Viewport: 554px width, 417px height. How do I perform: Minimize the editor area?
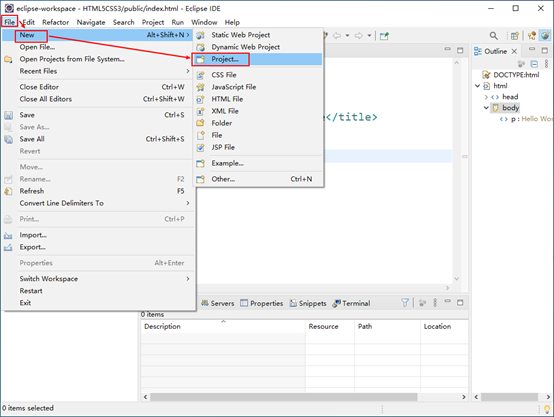point(448,49)
